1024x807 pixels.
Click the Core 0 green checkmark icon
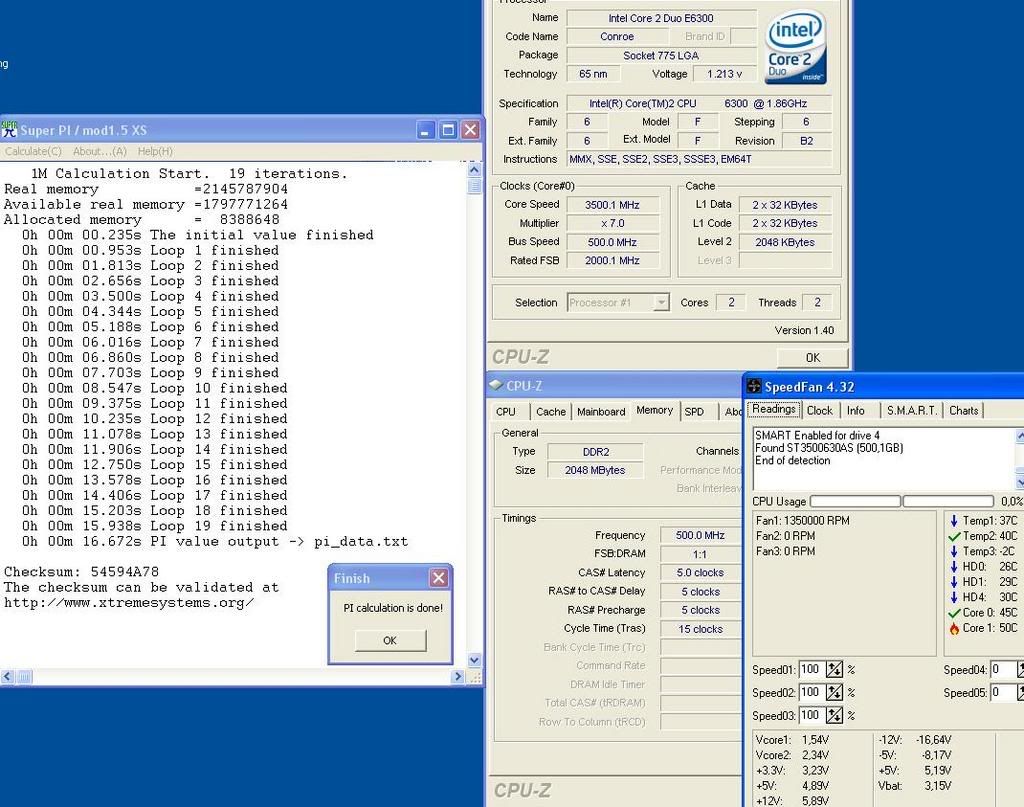pos(954,612)
